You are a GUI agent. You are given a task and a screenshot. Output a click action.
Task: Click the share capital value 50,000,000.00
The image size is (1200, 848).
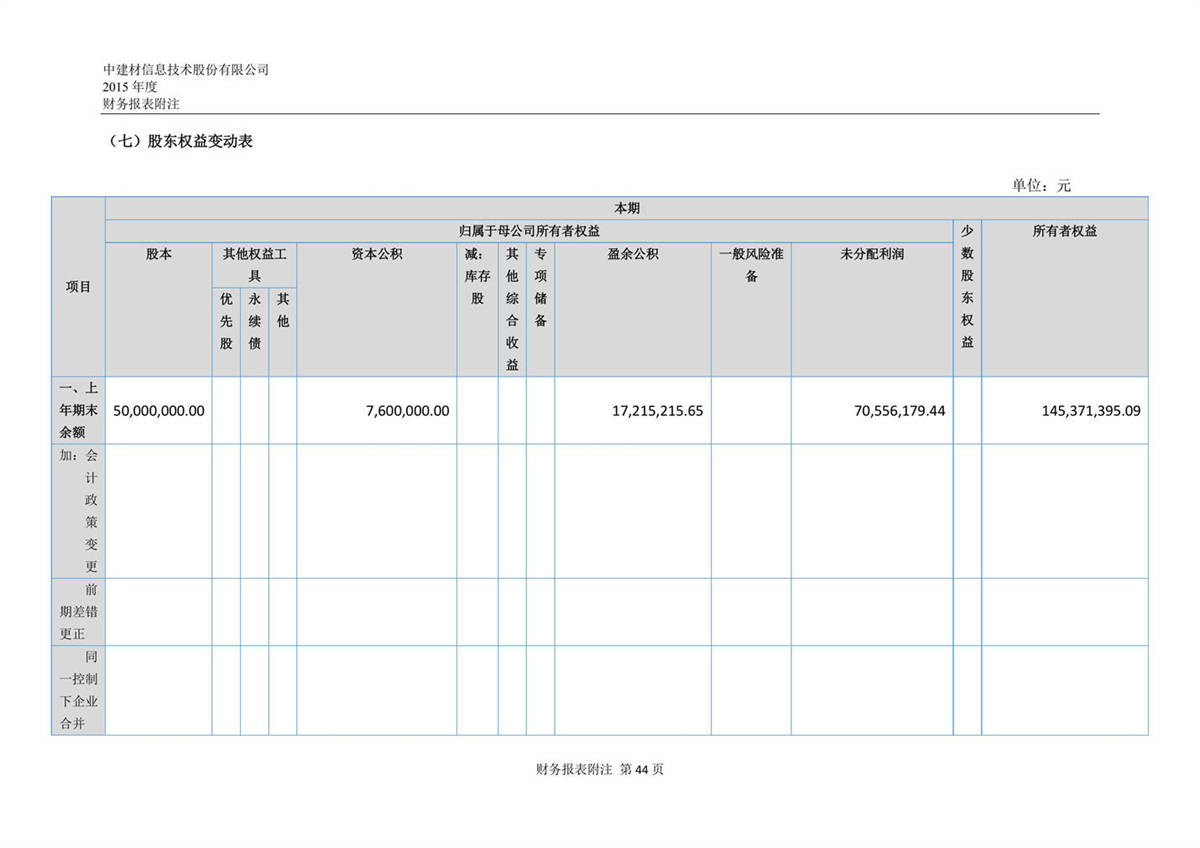(159, 410)
